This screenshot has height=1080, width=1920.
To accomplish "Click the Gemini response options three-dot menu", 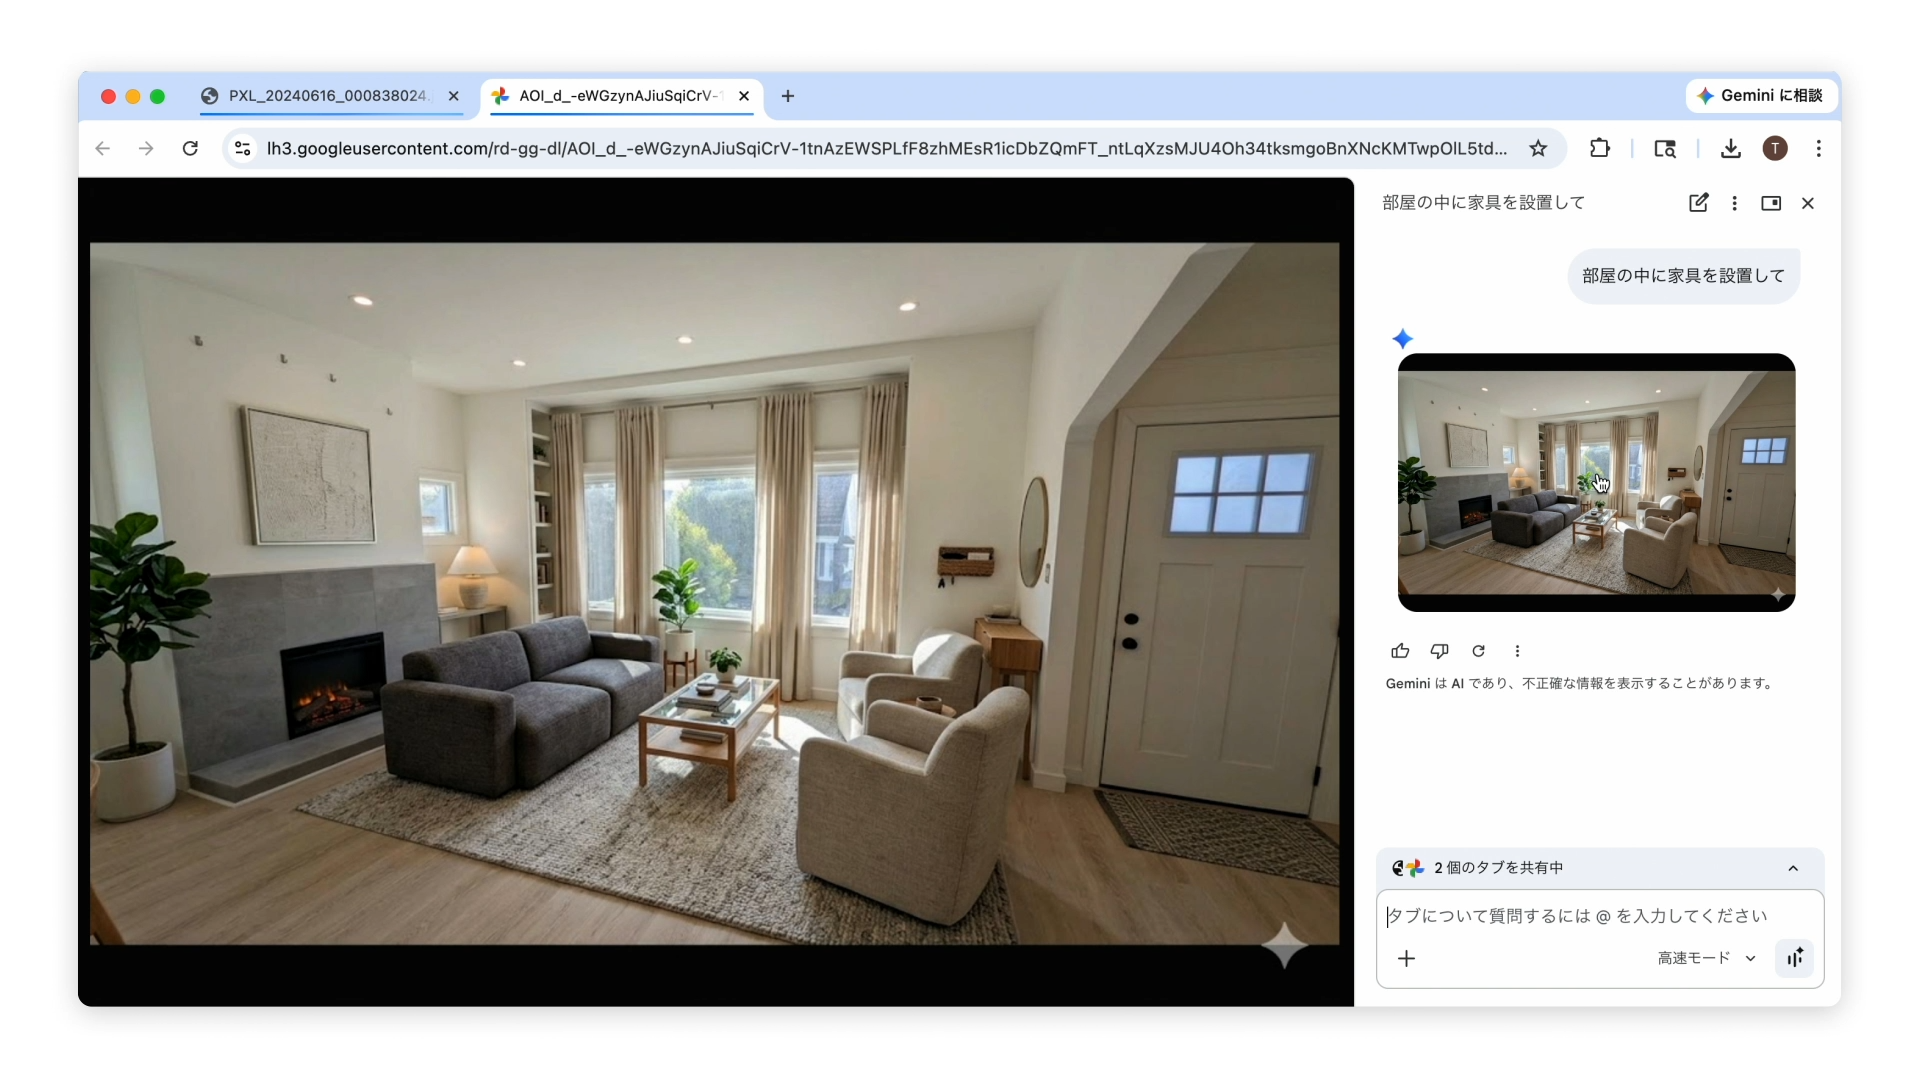I will (x=1518, y=651).
